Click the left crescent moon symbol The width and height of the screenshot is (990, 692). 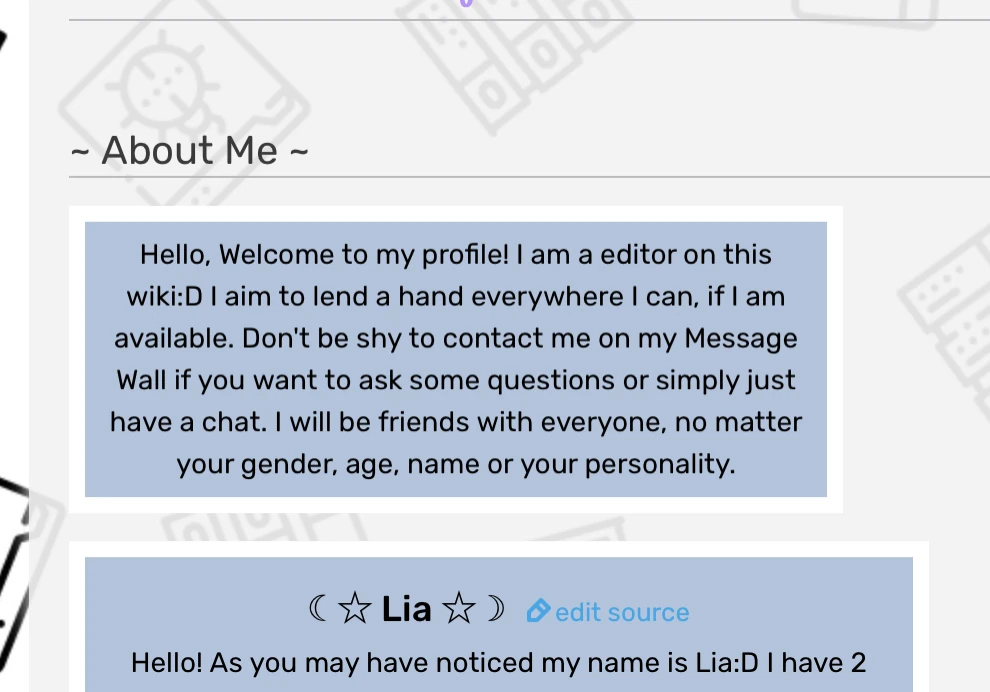tap(318, 608)
